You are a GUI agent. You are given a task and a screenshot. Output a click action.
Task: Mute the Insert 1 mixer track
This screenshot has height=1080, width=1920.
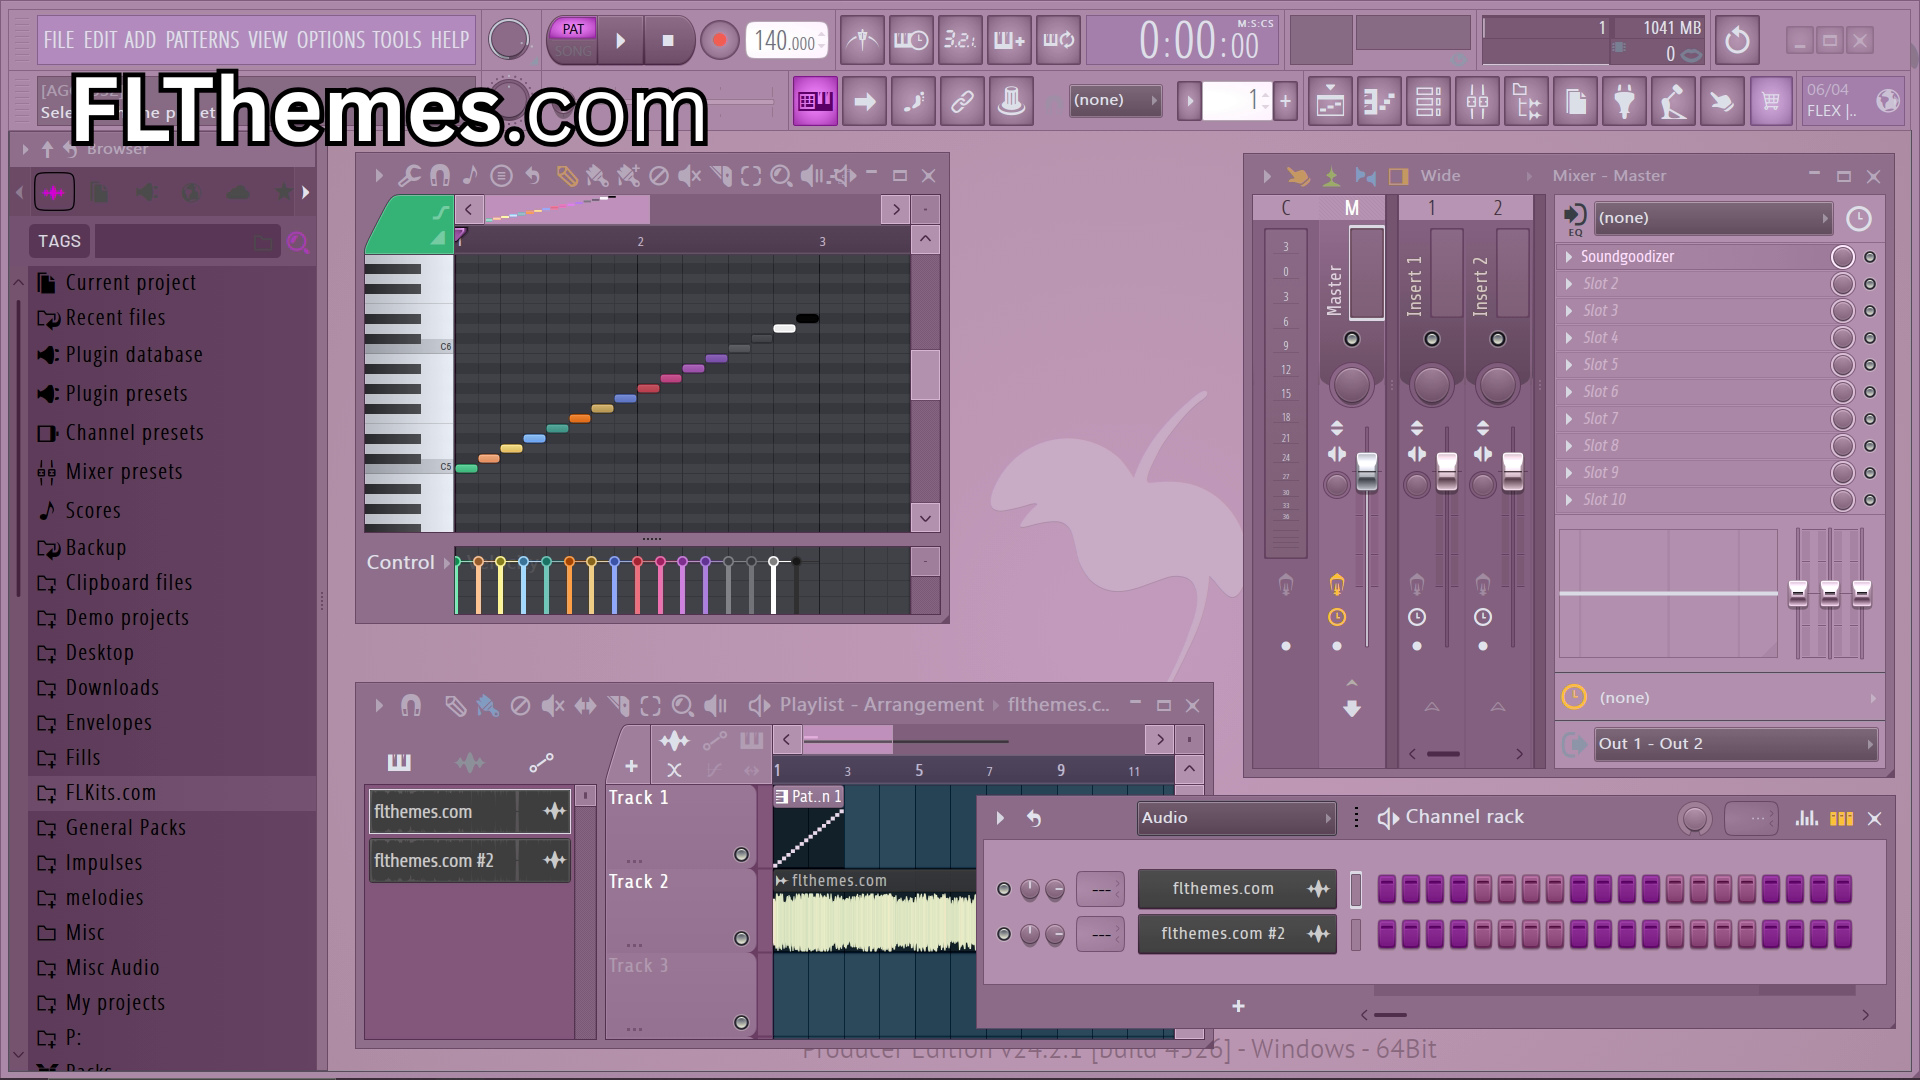(x=1432, y=339)
